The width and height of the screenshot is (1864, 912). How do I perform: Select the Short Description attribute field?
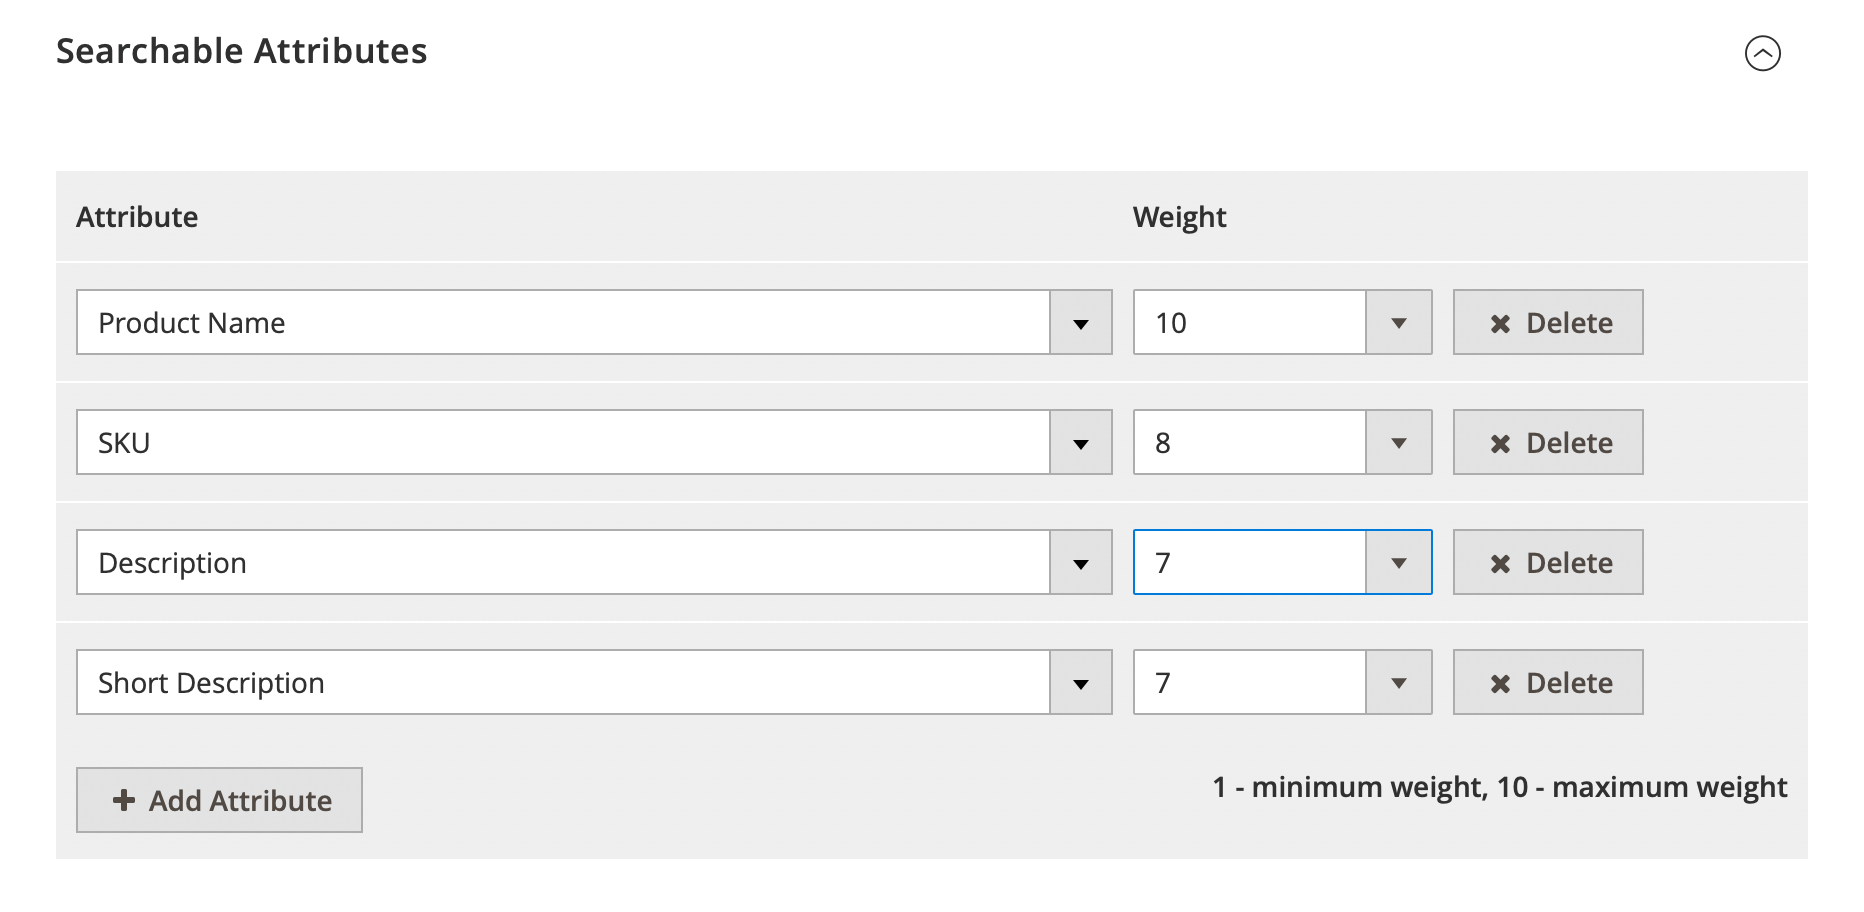562,683
